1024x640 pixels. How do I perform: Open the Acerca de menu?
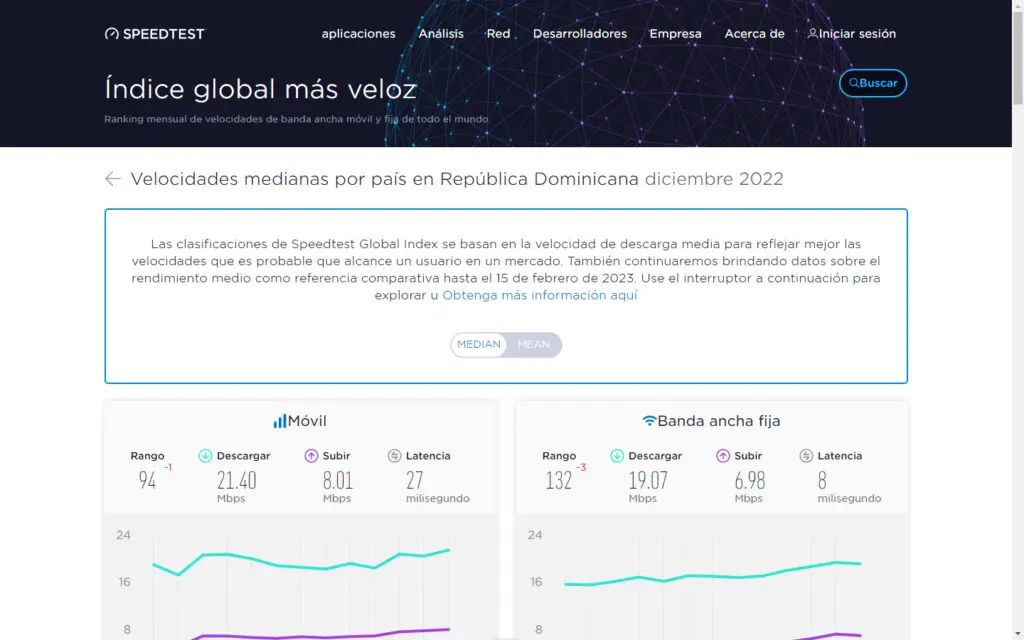pyautogui.click(x=754, y=34)
